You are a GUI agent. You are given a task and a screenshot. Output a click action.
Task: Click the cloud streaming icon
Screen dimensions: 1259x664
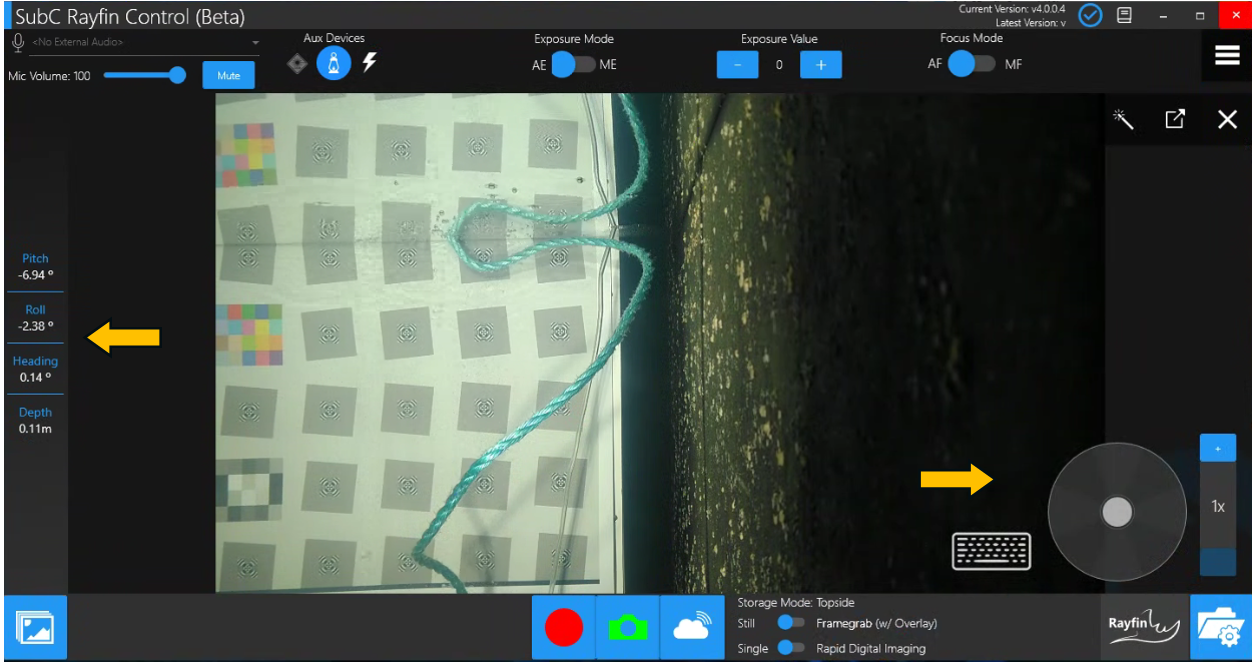click(x=692, y=628)
